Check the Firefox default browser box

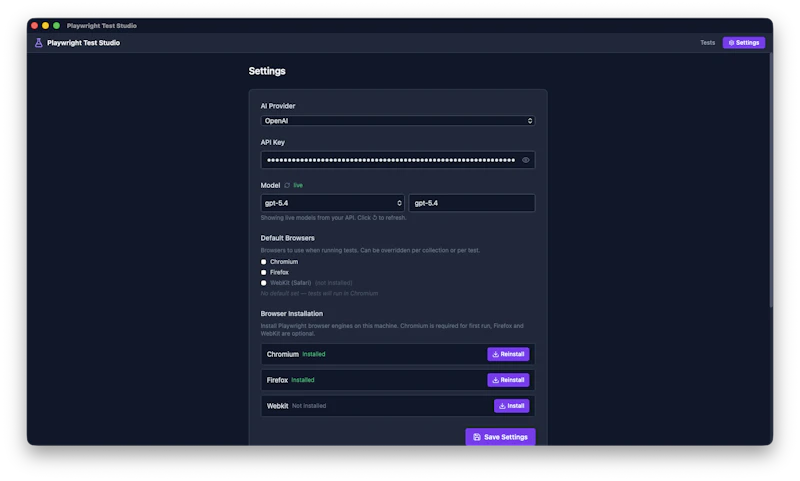264,272
